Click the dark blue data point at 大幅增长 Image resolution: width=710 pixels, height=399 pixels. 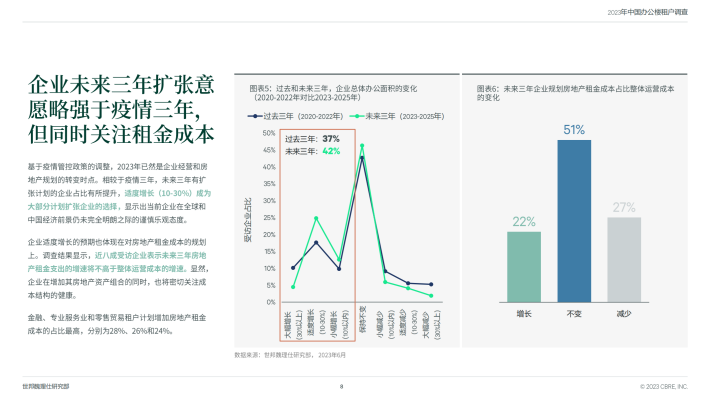(293, 268)
